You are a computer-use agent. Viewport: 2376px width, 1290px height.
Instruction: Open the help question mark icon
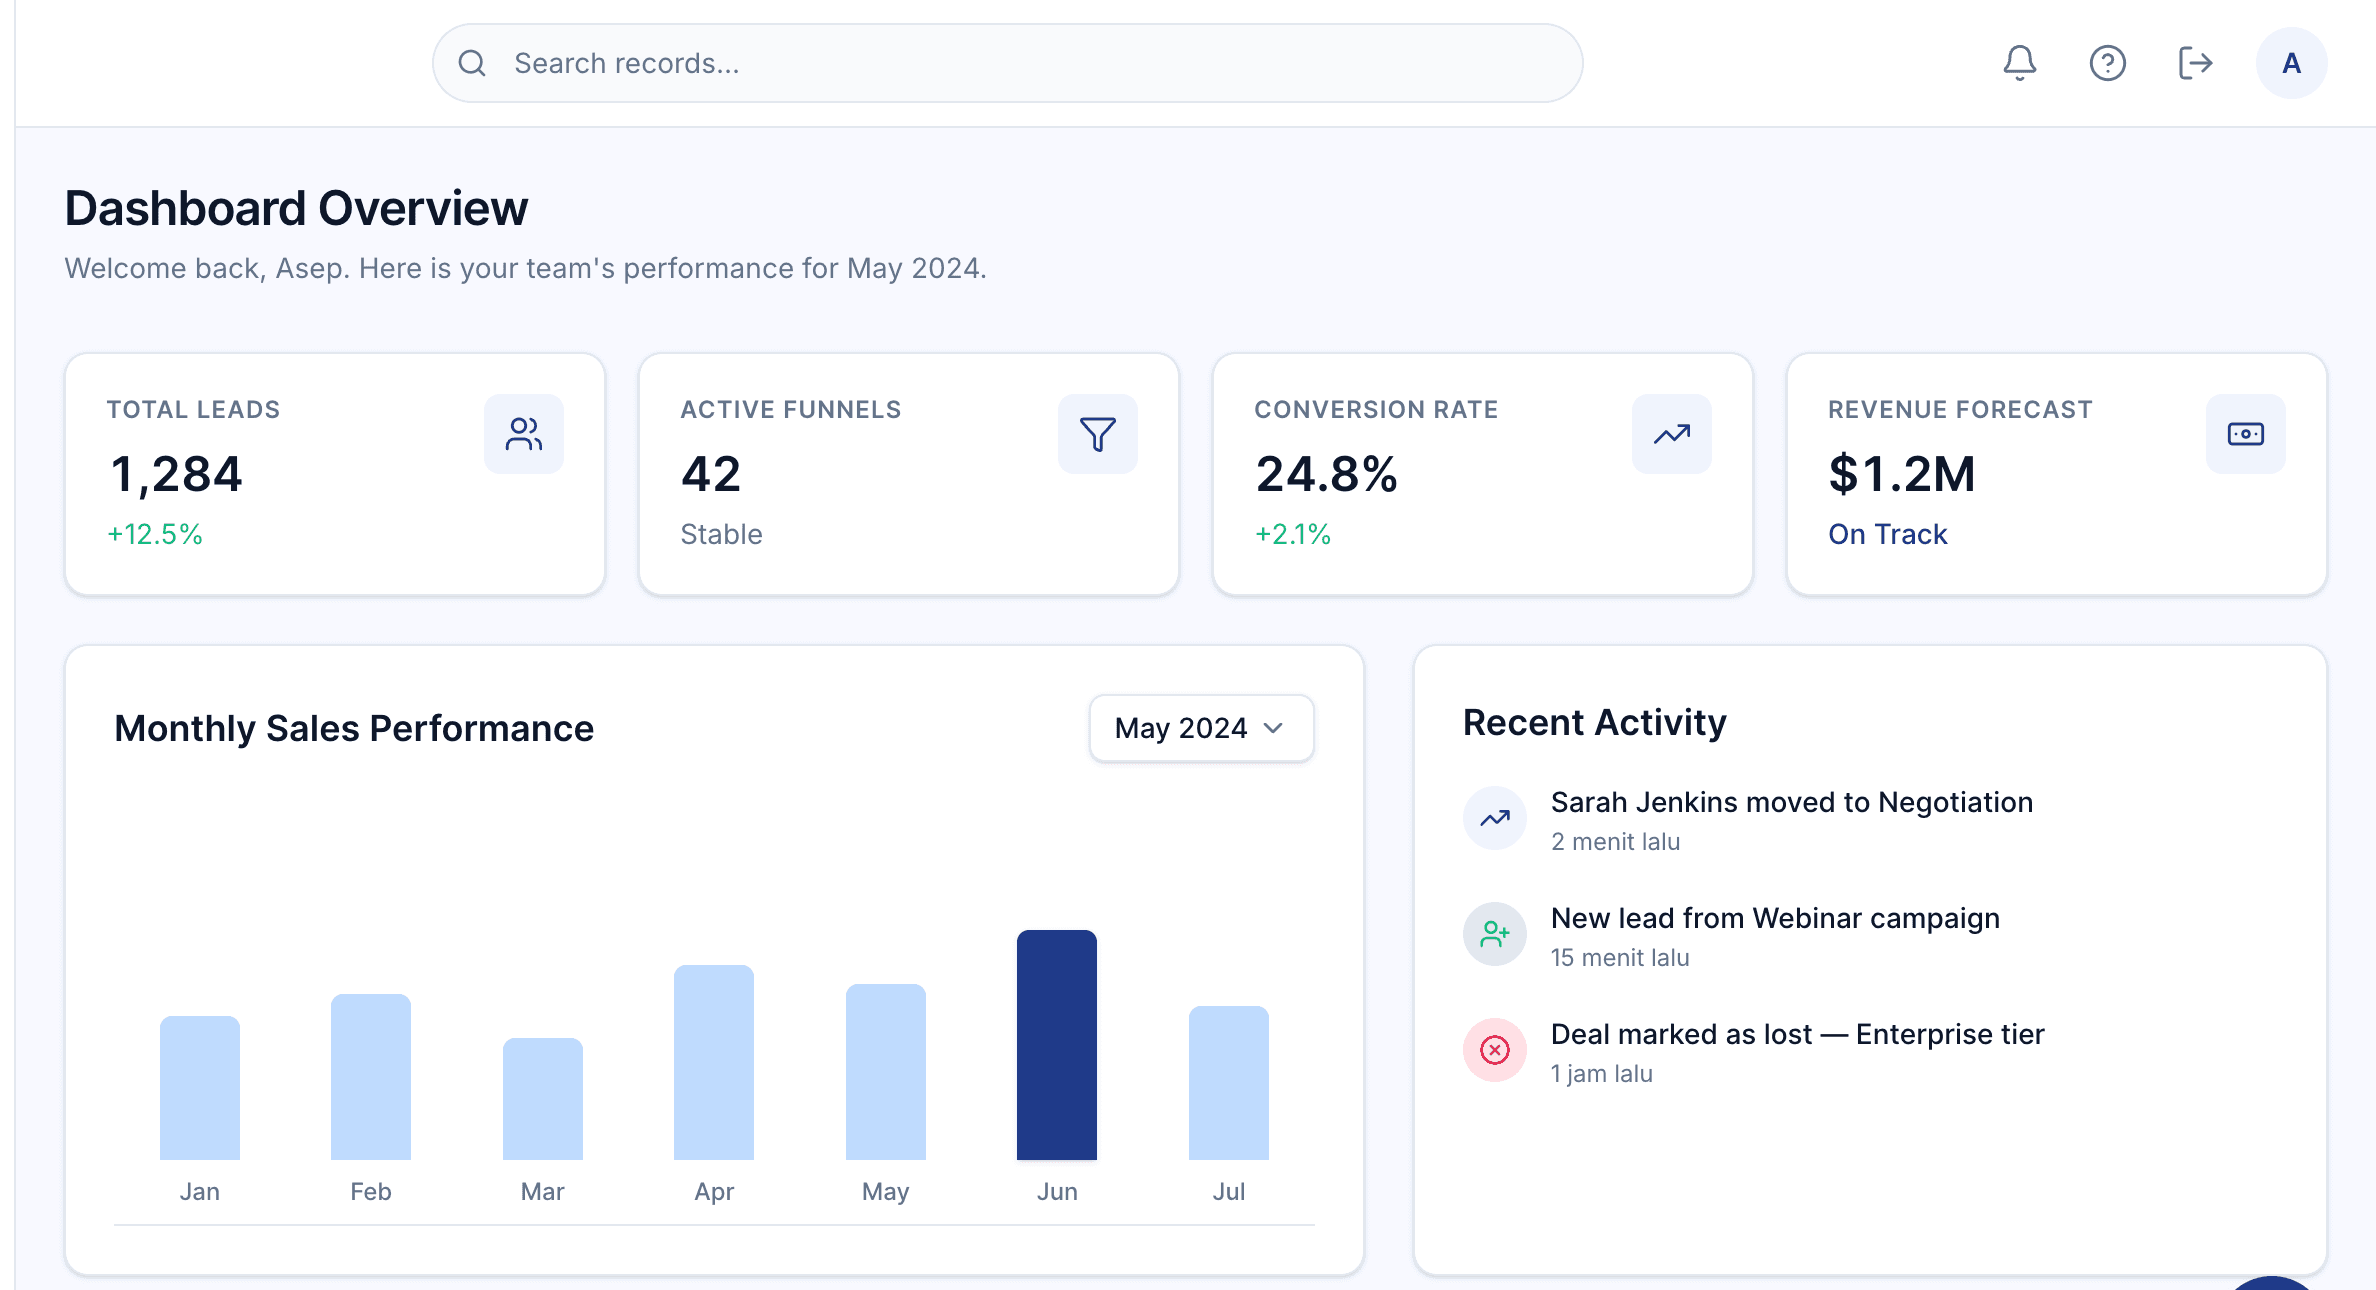coord(2107,63)
